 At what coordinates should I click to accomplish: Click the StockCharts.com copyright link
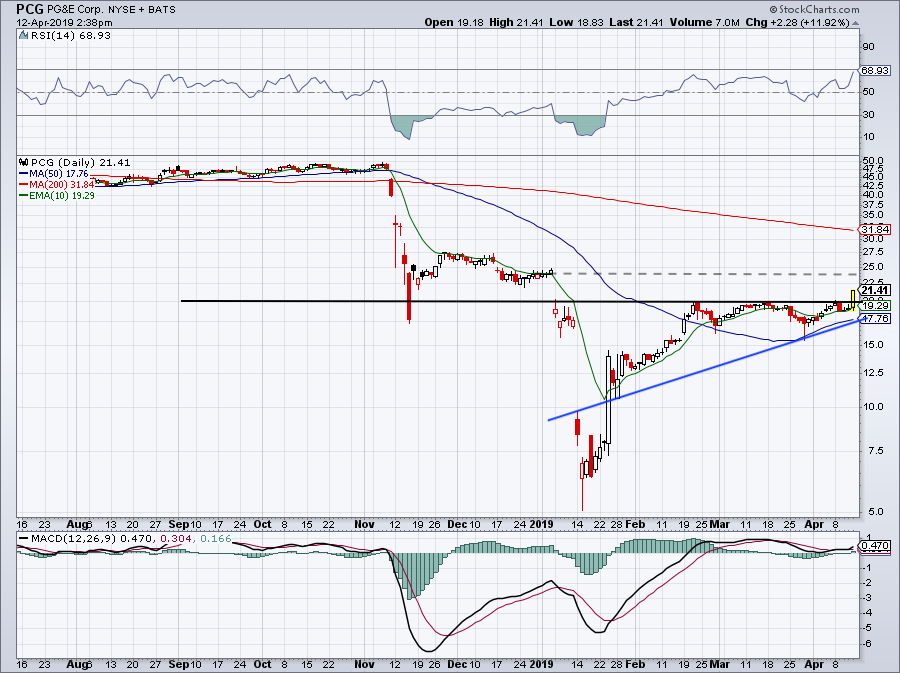(814, 9)
